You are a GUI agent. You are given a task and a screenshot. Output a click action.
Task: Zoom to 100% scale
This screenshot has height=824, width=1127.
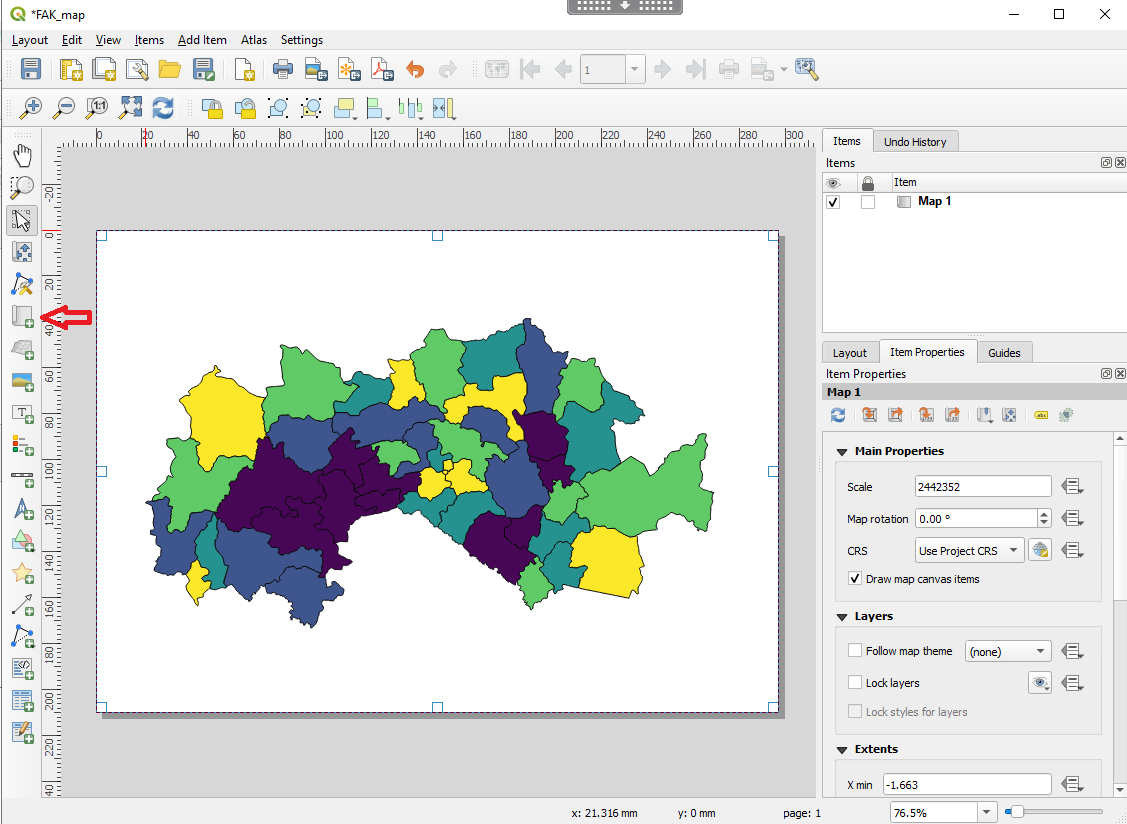click(x=97, y=109)
